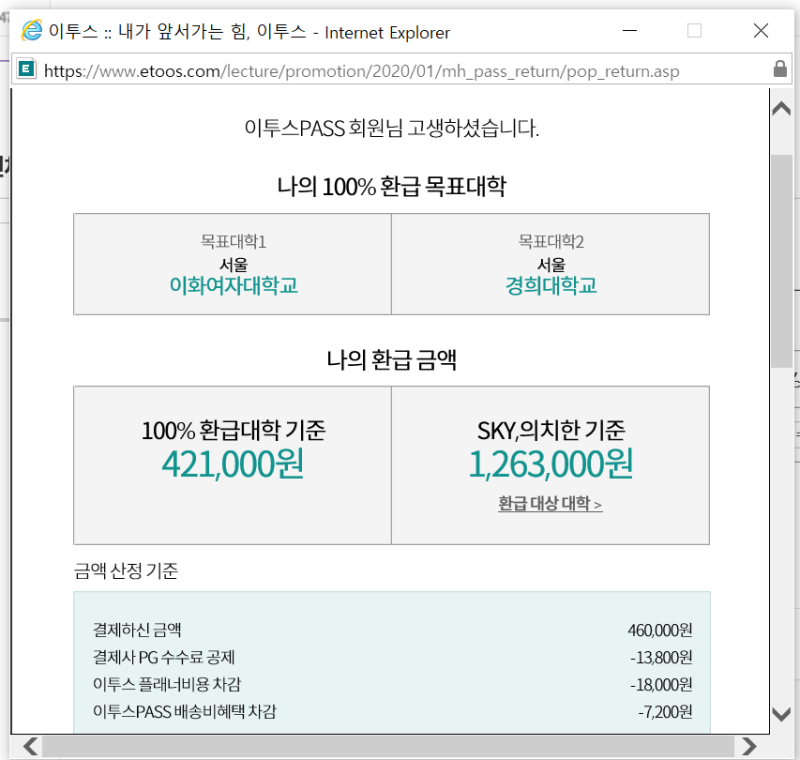Click the -18,000원 deduction value

coord(661,685)
